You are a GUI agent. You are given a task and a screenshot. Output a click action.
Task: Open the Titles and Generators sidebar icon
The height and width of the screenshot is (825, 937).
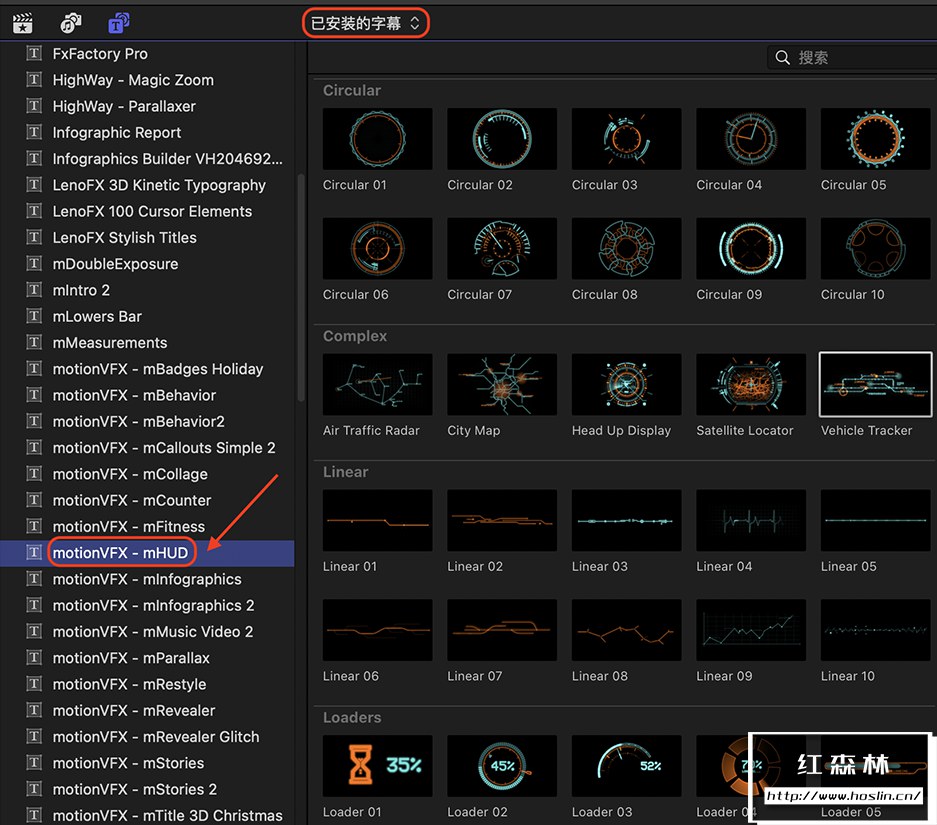pyautogui.click(x=119, y=23)
